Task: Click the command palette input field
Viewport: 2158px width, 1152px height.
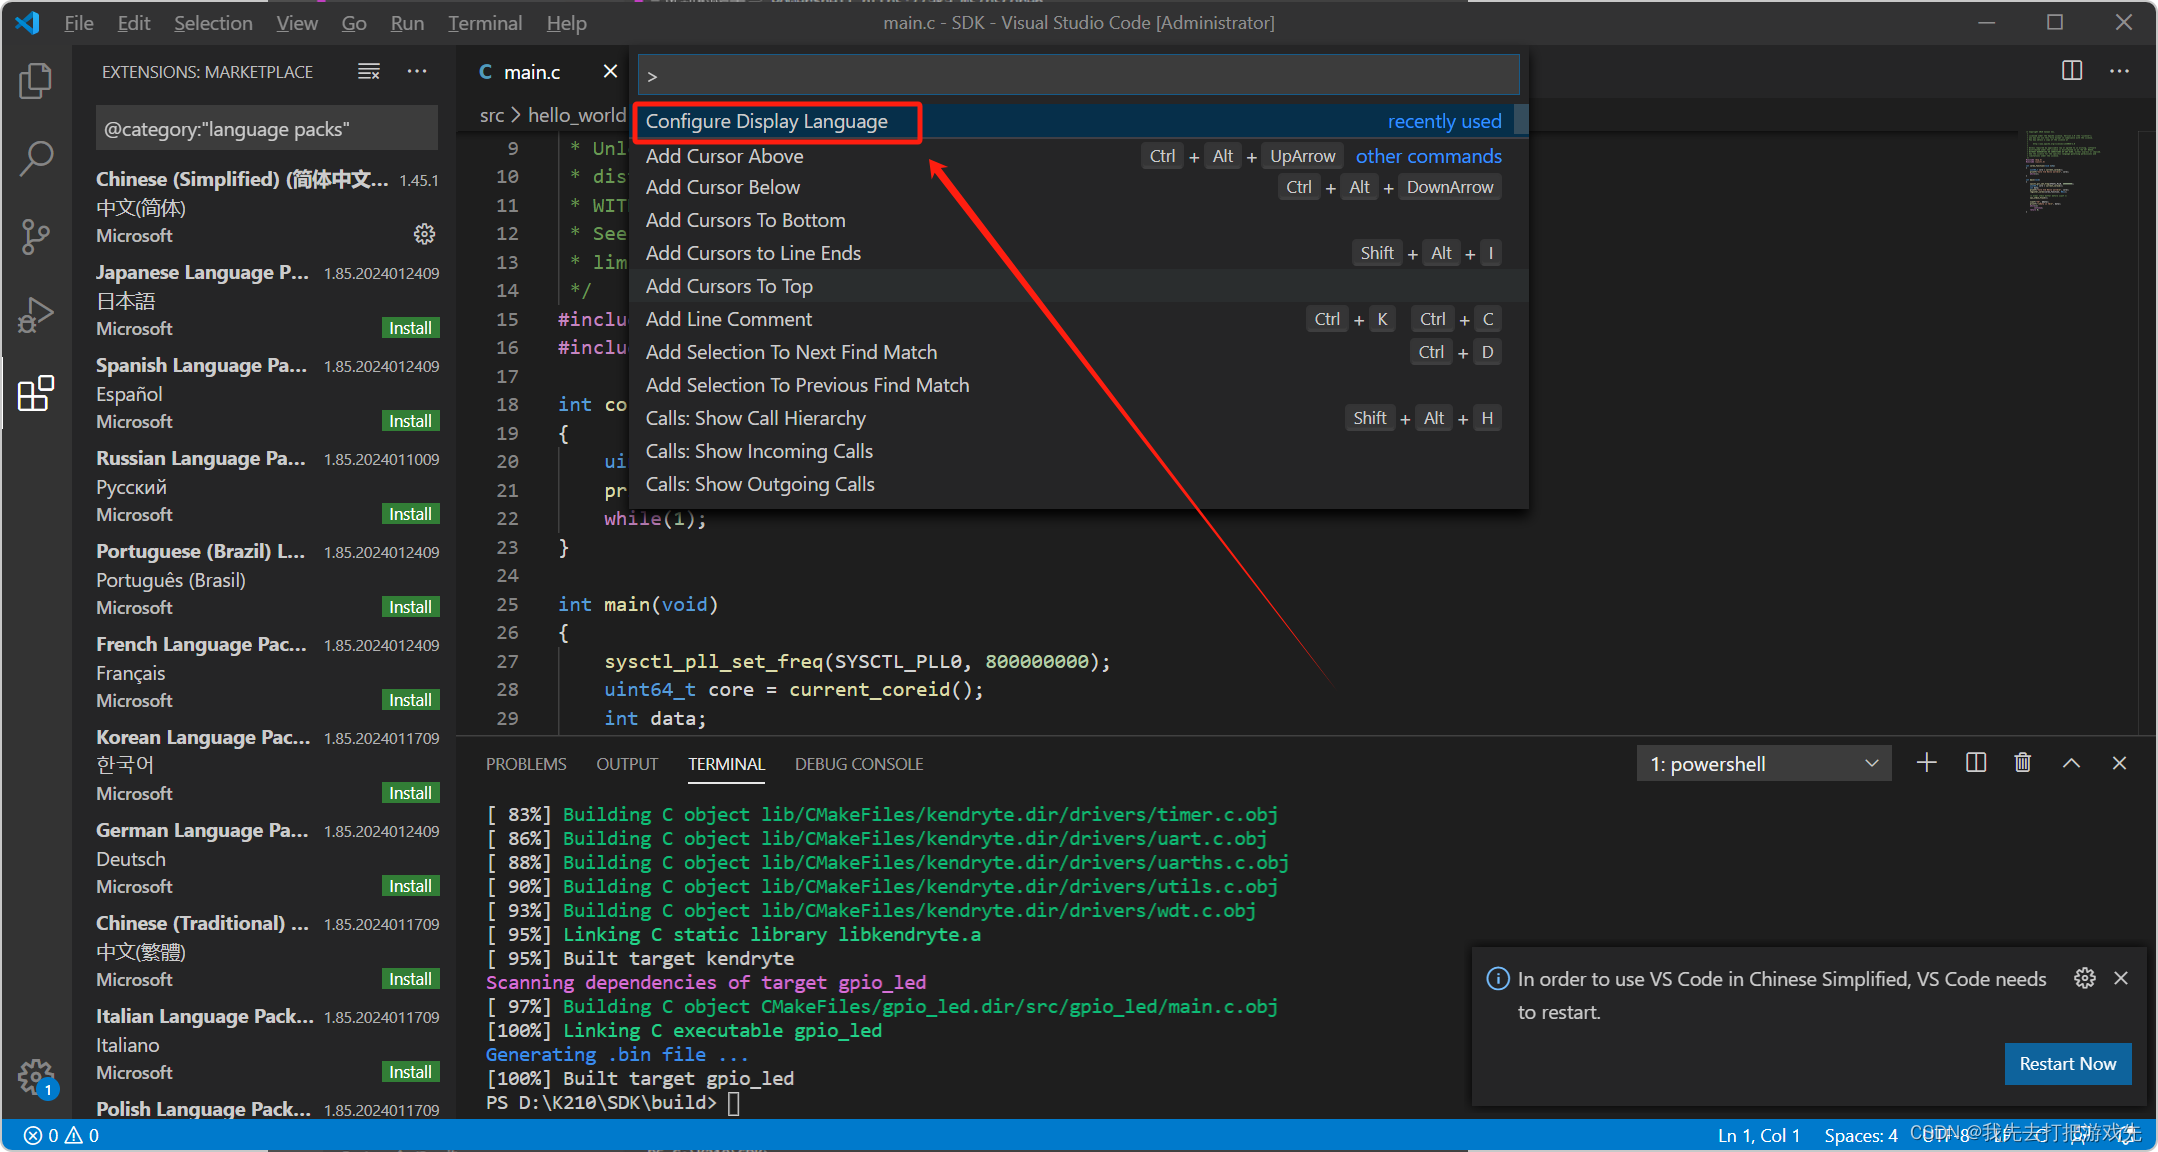Action: click(x=1078, y=75)
